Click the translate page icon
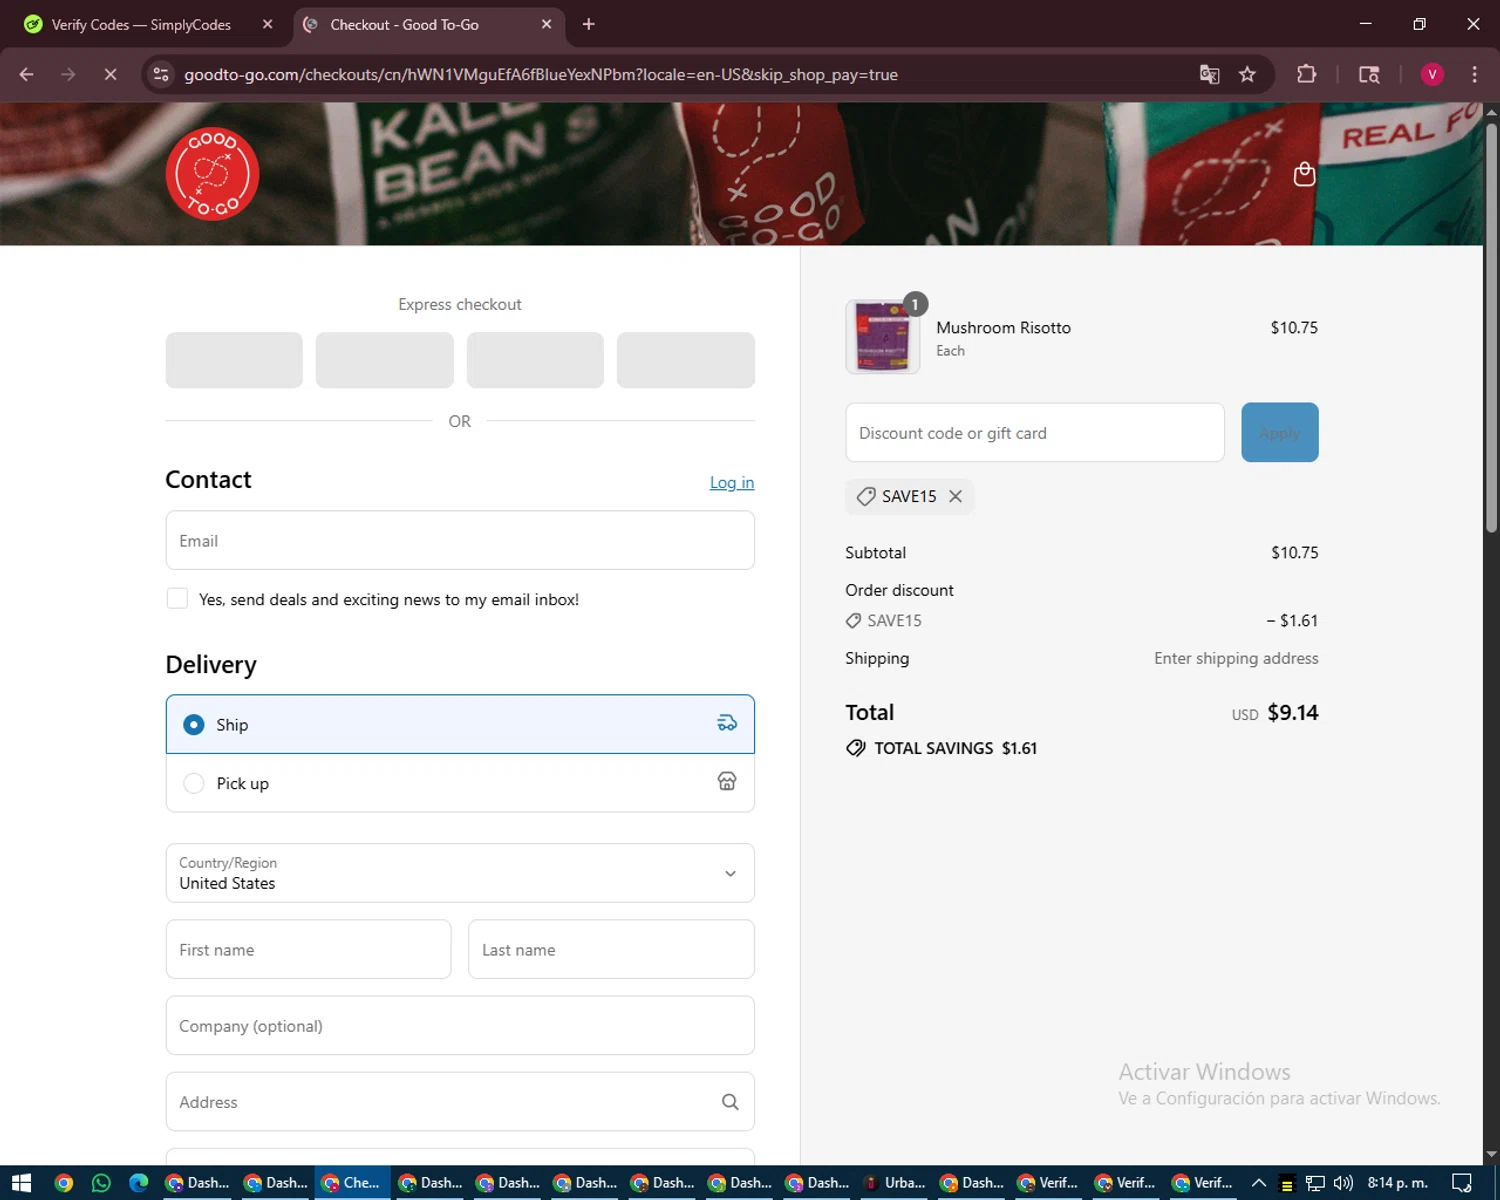This screenshot has width=1500, height=1200. point(1209,75)
